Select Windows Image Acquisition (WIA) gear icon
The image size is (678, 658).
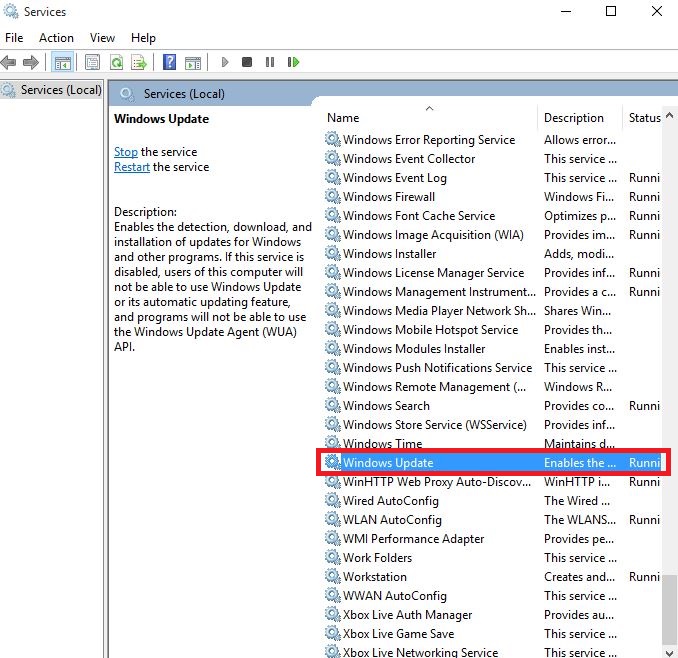pyautogui.click(x=333, y=234)
